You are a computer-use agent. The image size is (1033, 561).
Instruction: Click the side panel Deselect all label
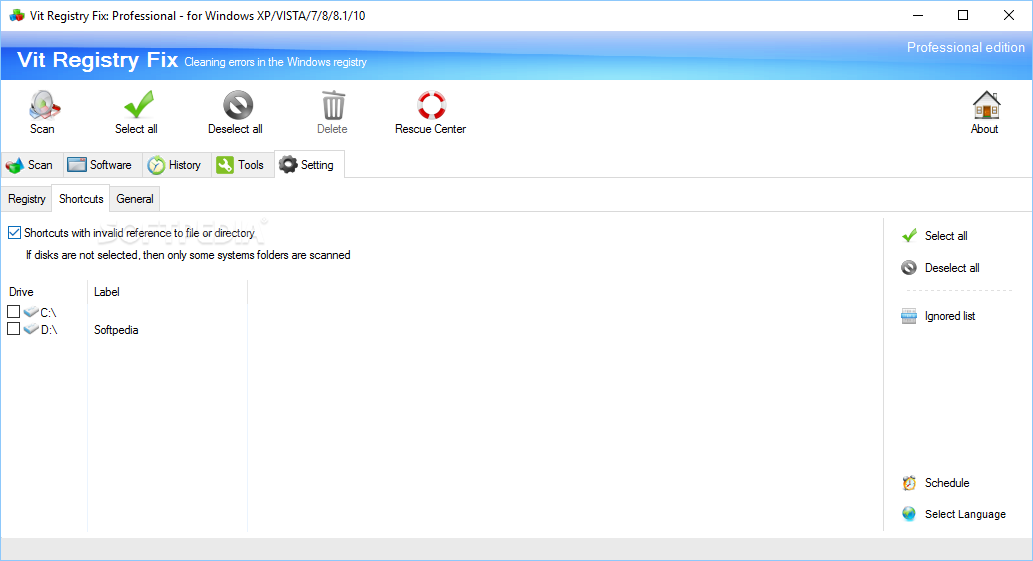tap(952, 268)
